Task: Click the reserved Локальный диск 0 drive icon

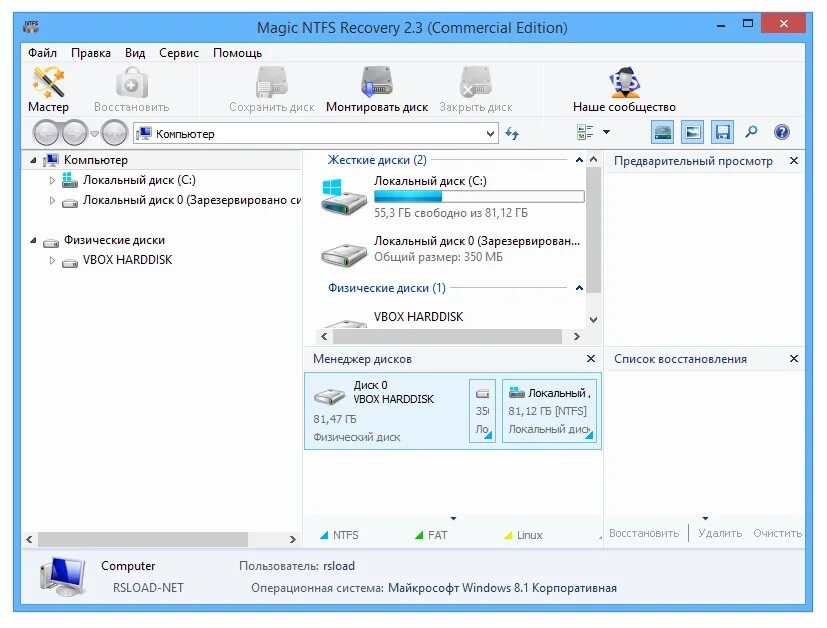Action: tap(343, 254)
